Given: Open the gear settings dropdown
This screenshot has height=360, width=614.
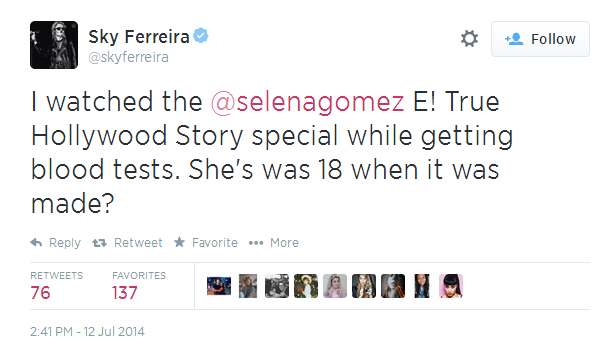Looking at the screenshot, I should 469,39.
